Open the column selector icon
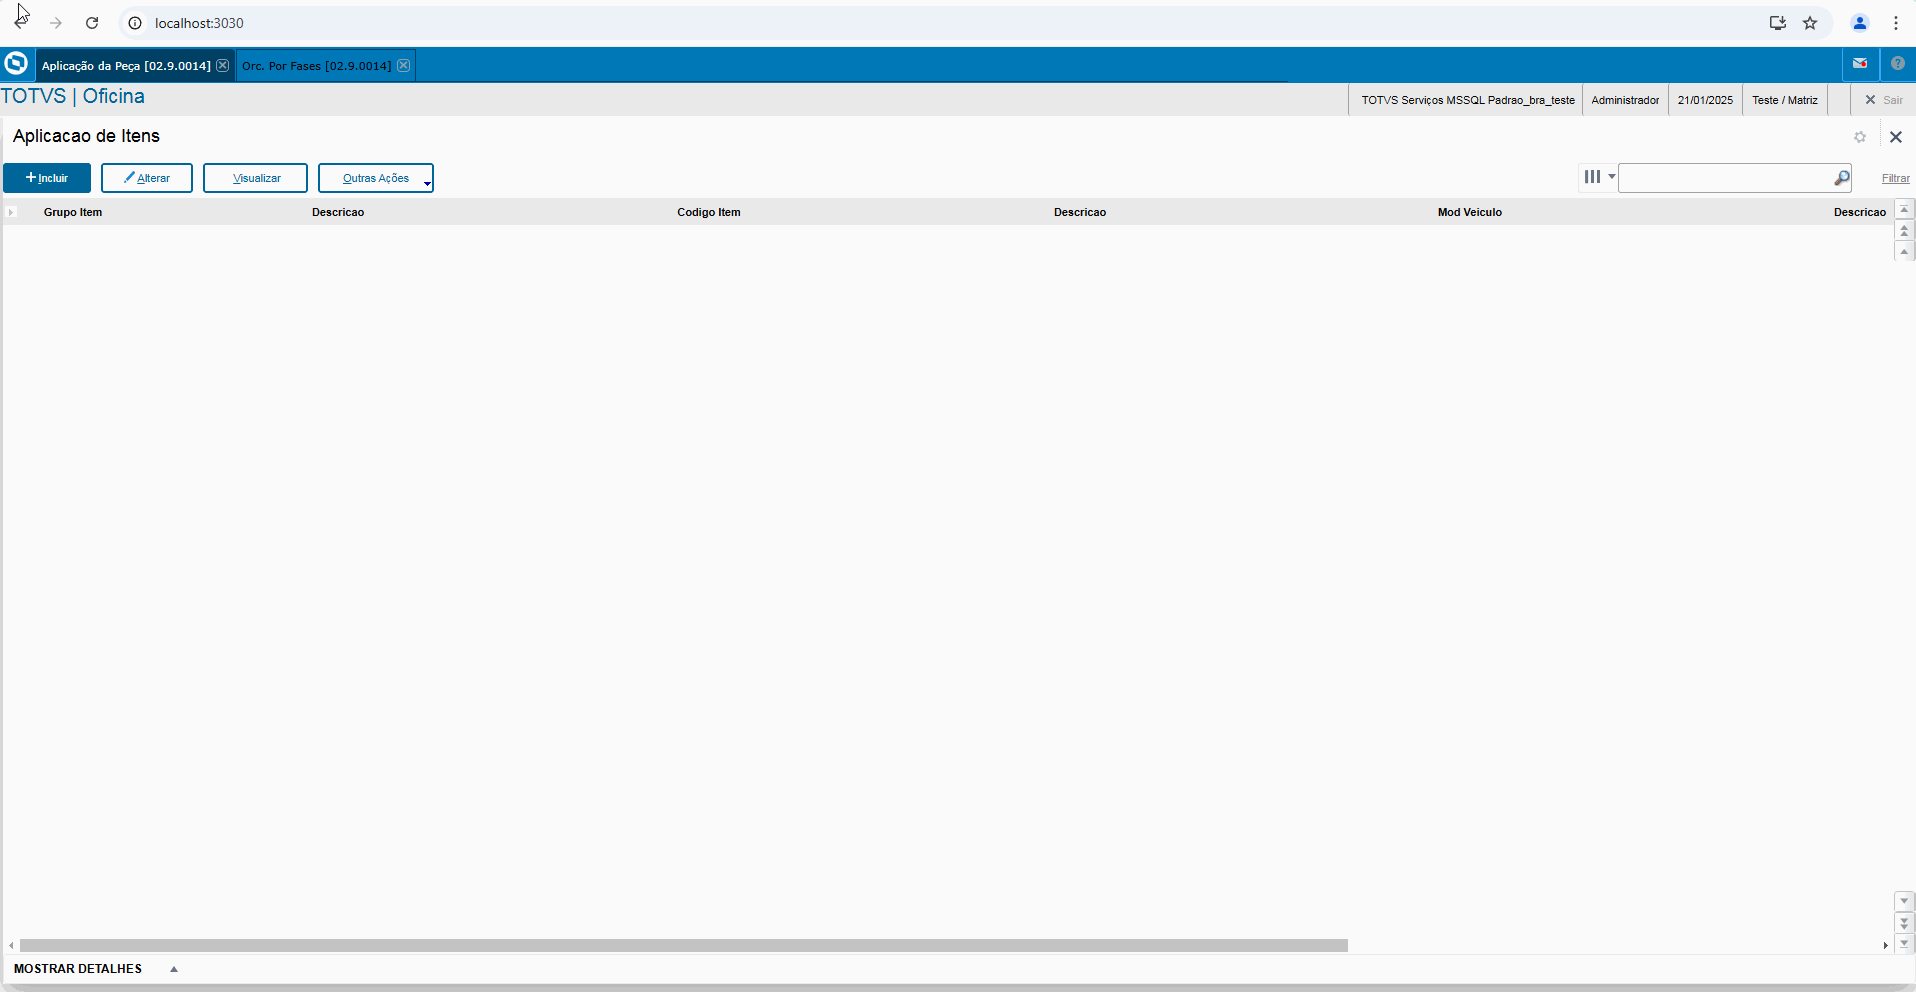The width and height of the screenshot is (1916, 992). (1599, 177)
